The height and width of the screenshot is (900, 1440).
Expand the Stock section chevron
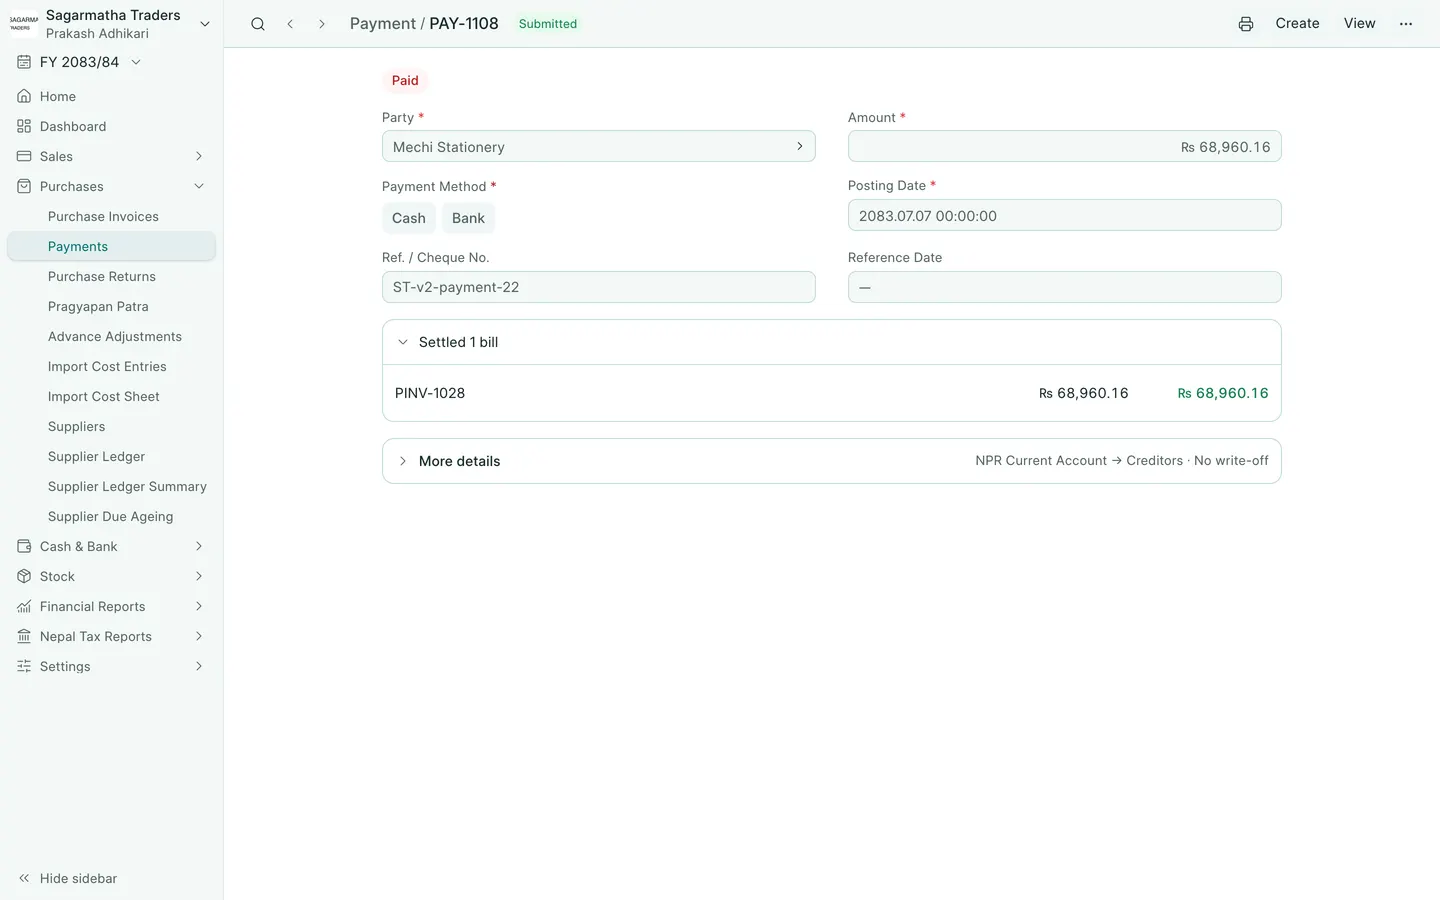[x=199, y=577]
